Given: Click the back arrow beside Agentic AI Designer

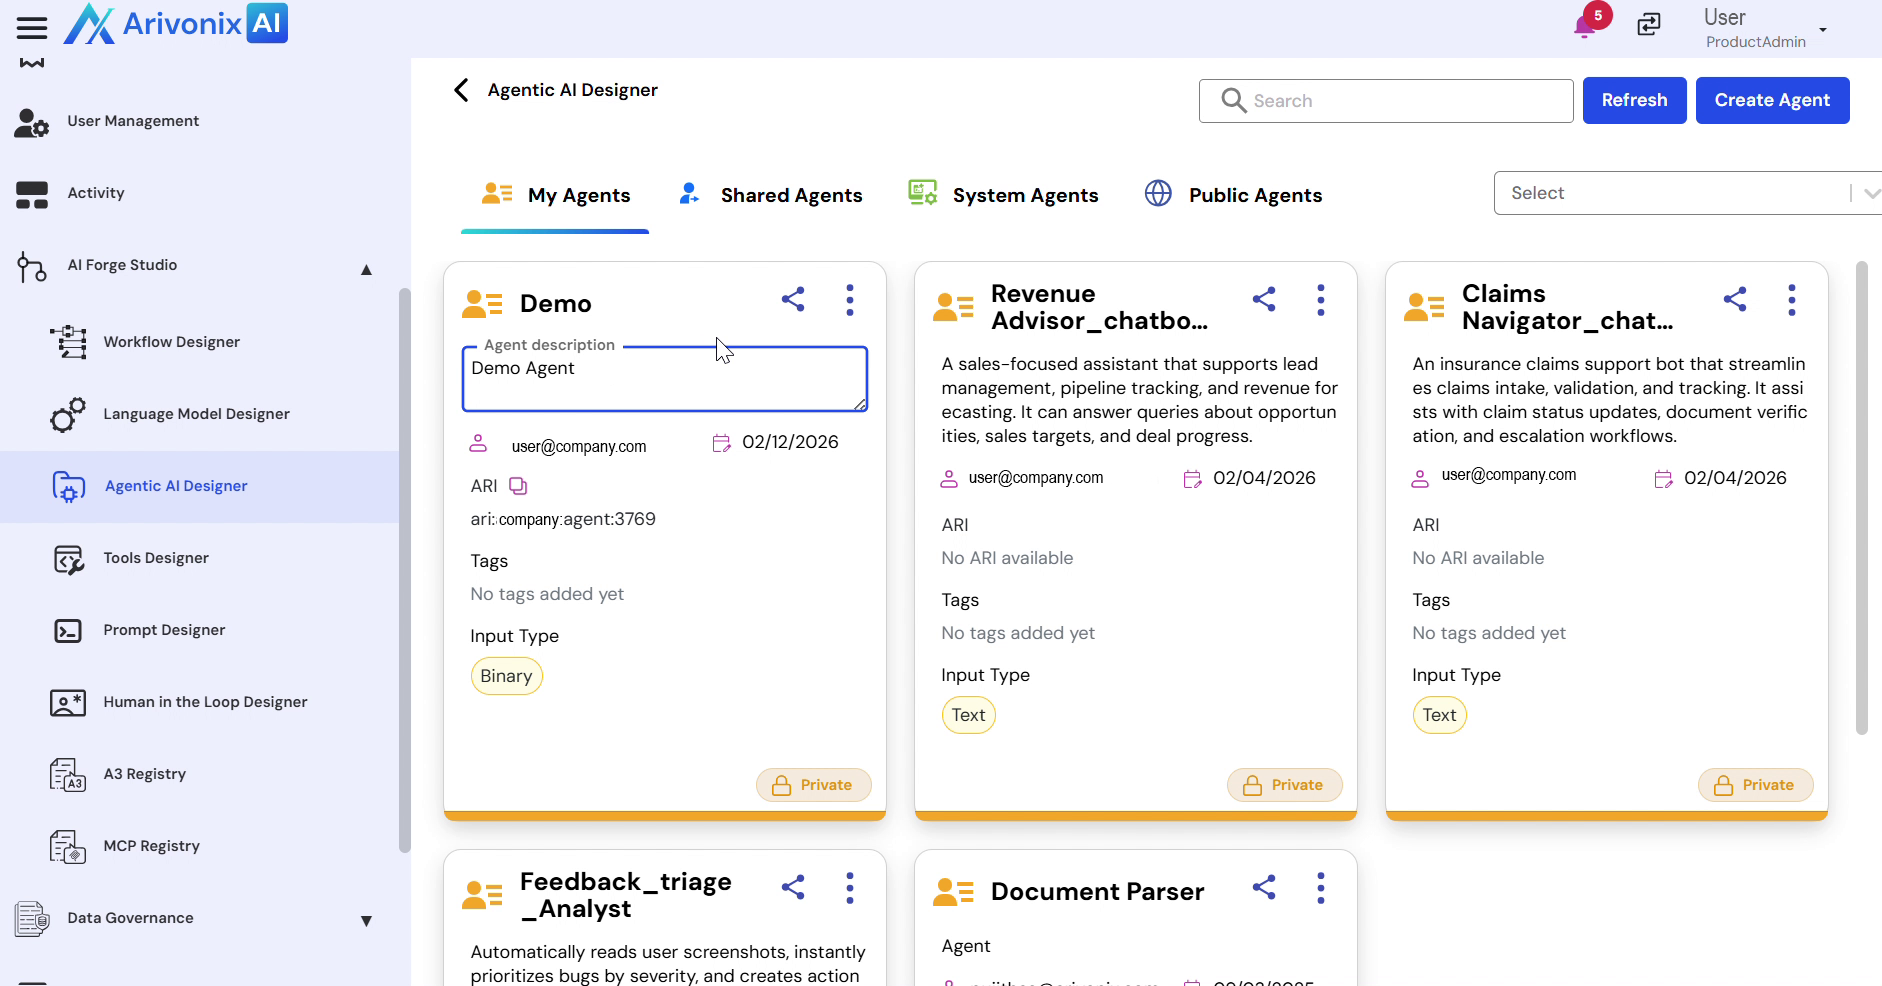Looking at the screenshot, I should click(x=461, y=90).
